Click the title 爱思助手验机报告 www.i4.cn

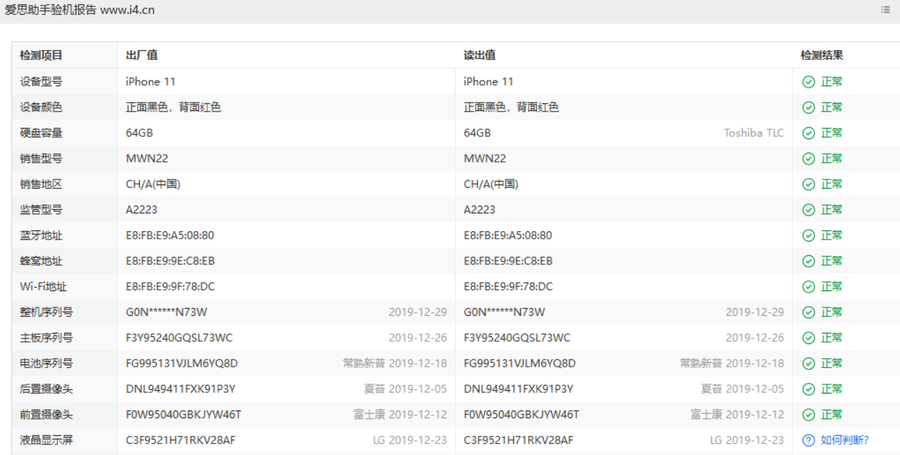pyautogui.click(x=79, y=10)
